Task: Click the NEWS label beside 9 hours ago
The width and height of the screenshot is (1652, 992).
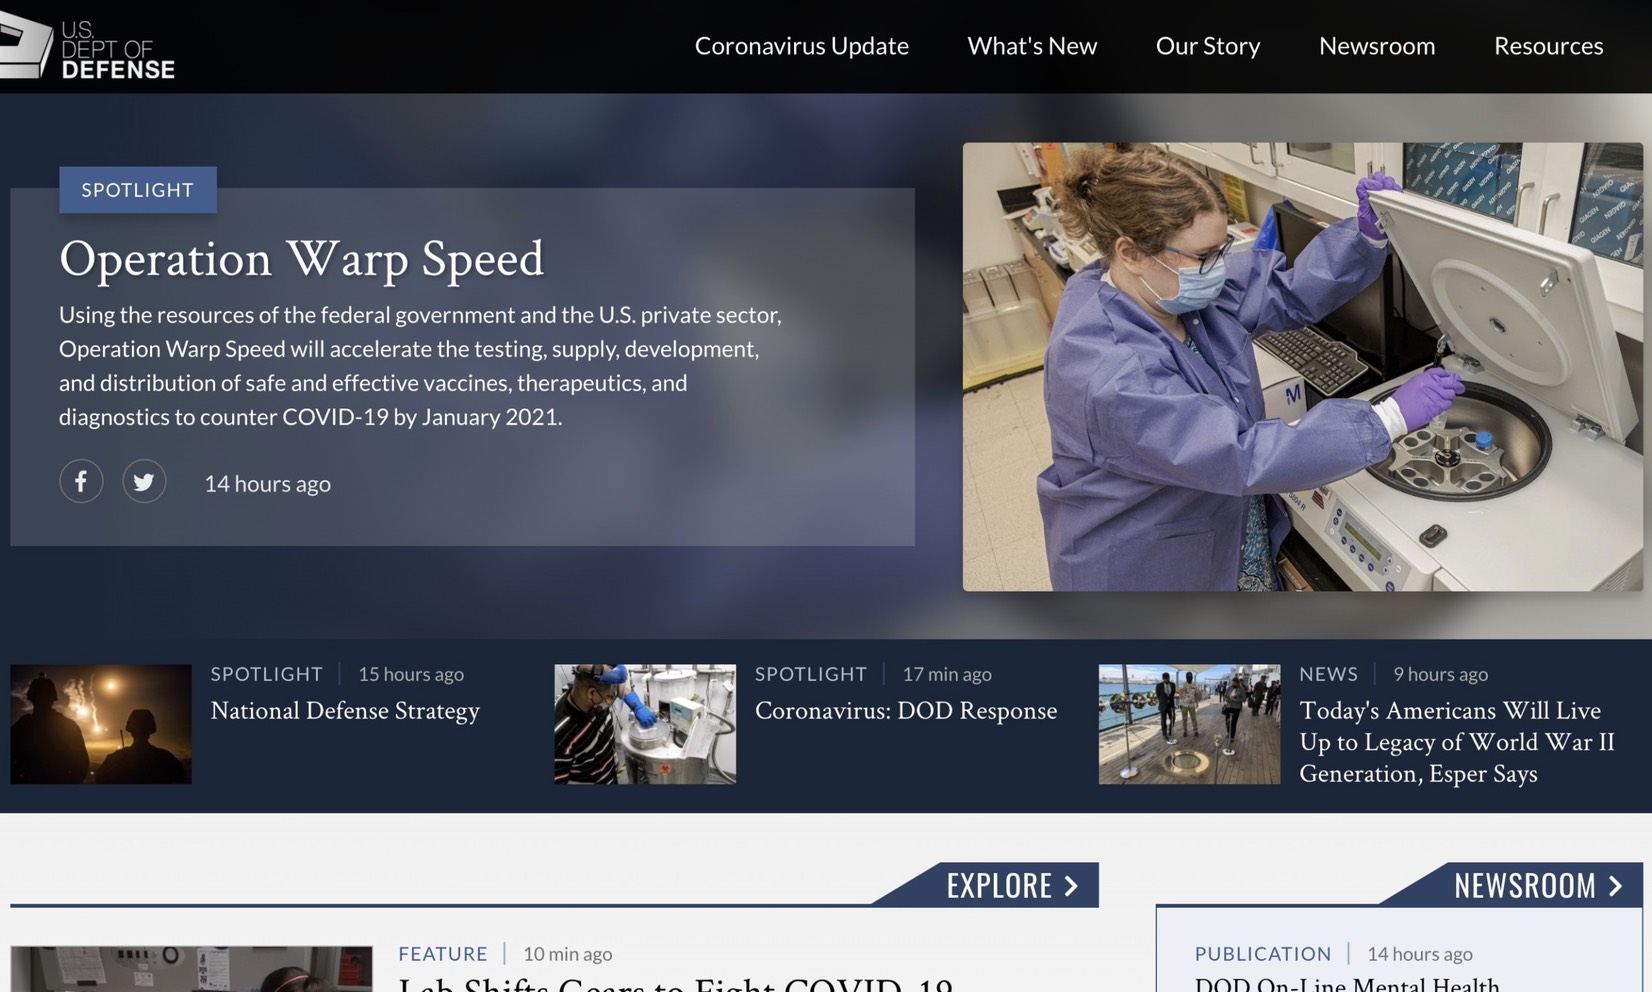Action: (x=1328, y=674)
